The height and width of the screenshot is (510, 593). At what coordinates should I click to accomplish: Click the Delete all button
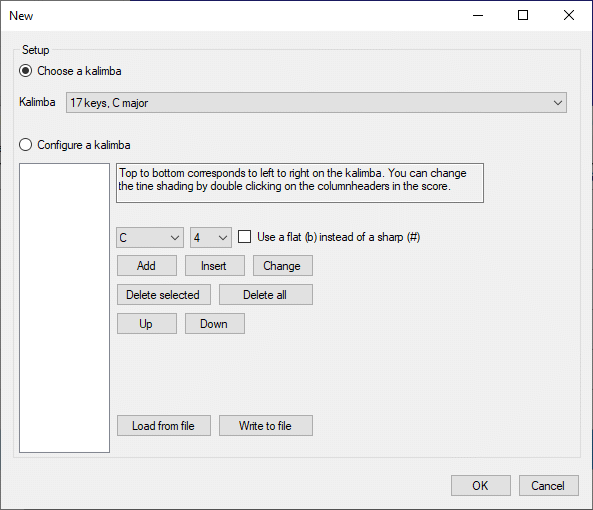click(266, 295)
